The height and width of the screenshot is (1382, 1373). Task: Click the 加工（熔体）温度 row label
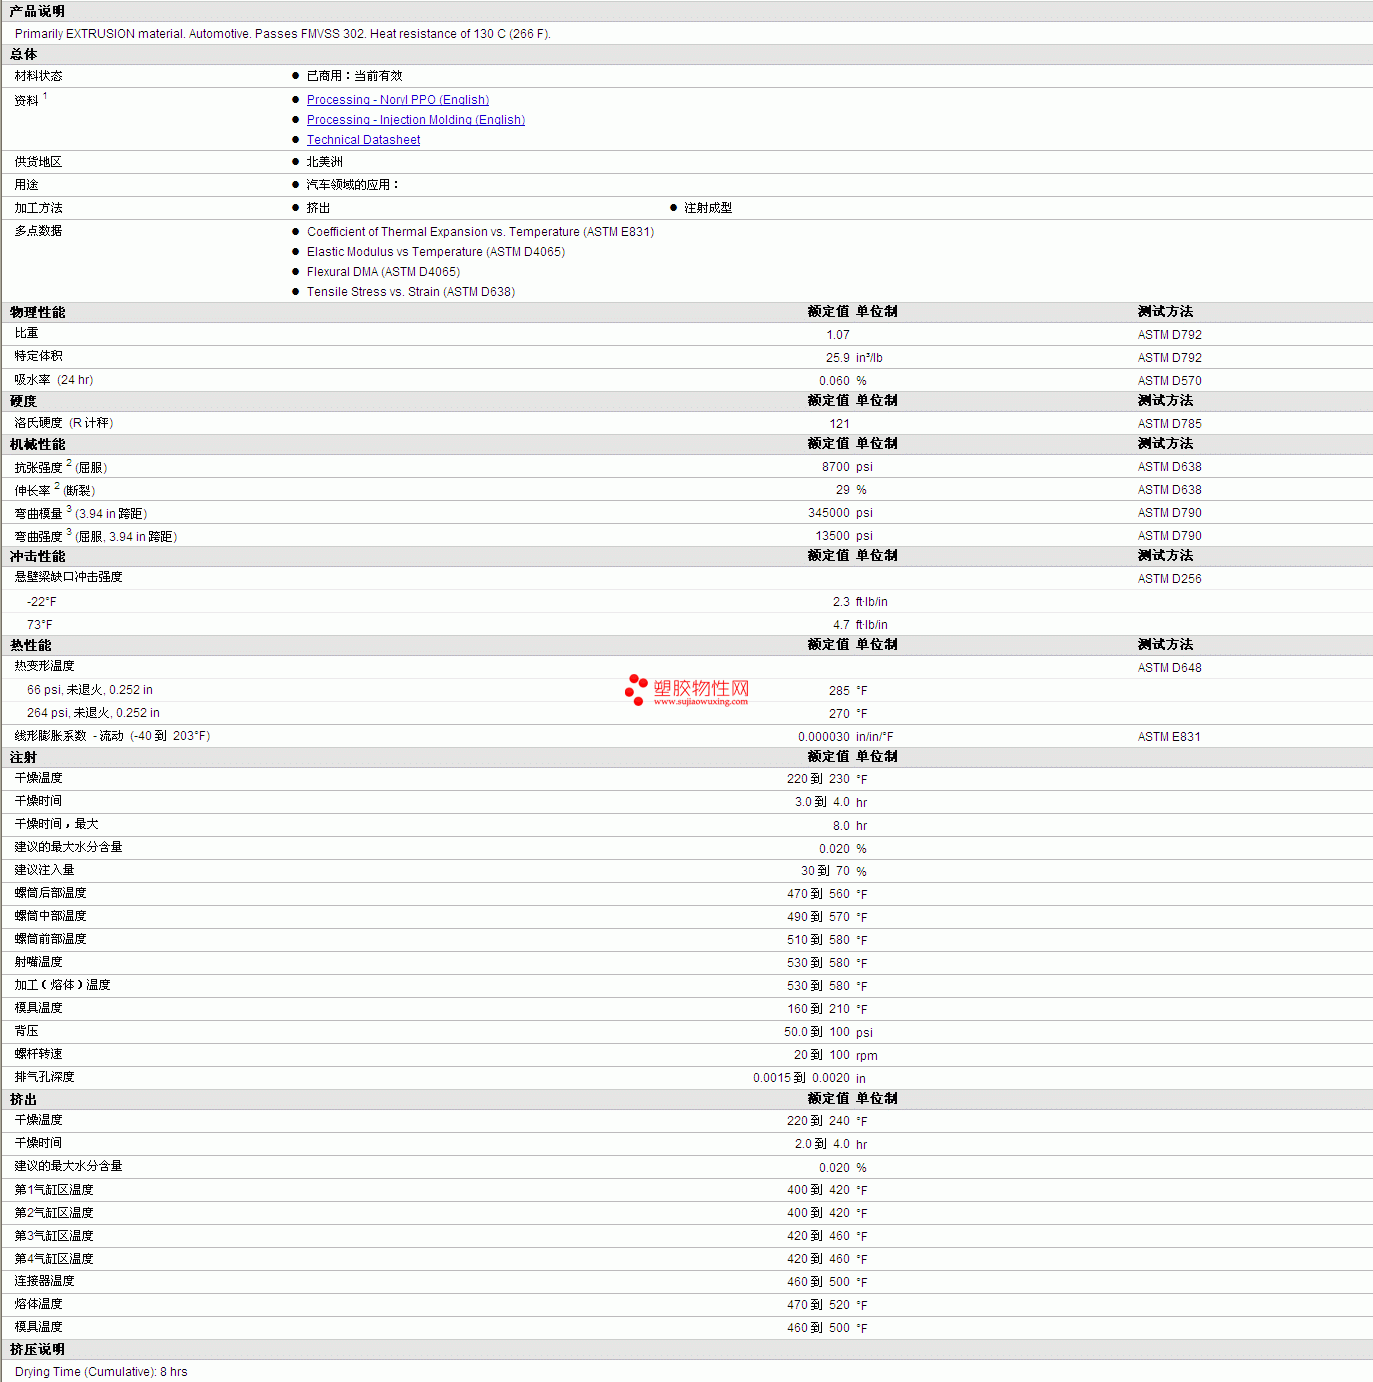[x=63, y=985]
